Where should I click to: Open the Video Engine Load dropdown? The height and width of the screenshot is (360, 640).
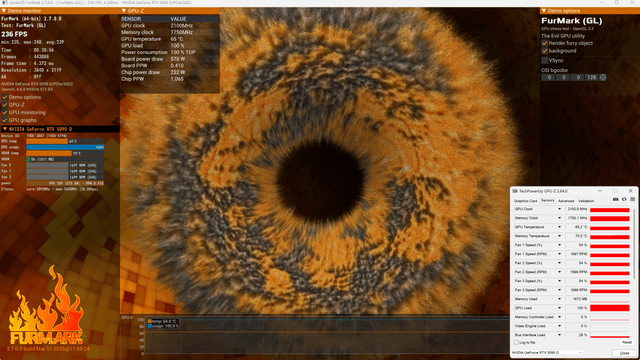(559, 326)
